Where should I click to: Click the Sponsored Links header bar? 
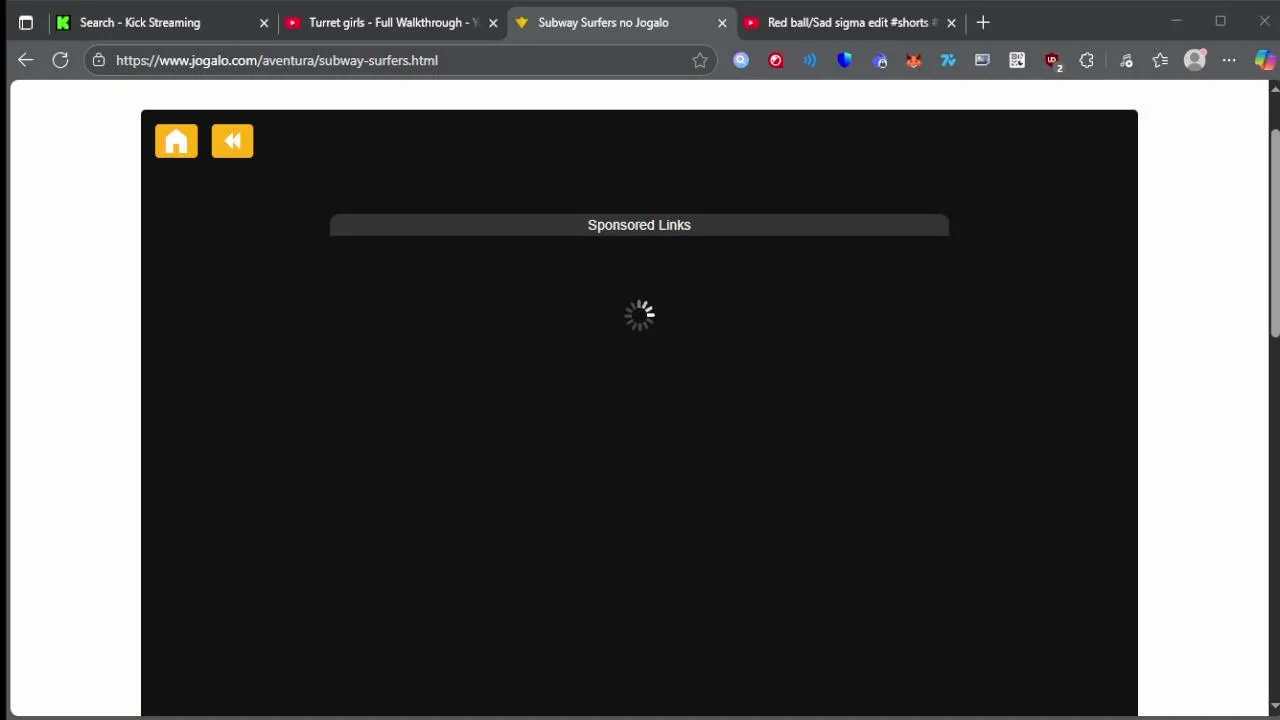tap(639, 225)
